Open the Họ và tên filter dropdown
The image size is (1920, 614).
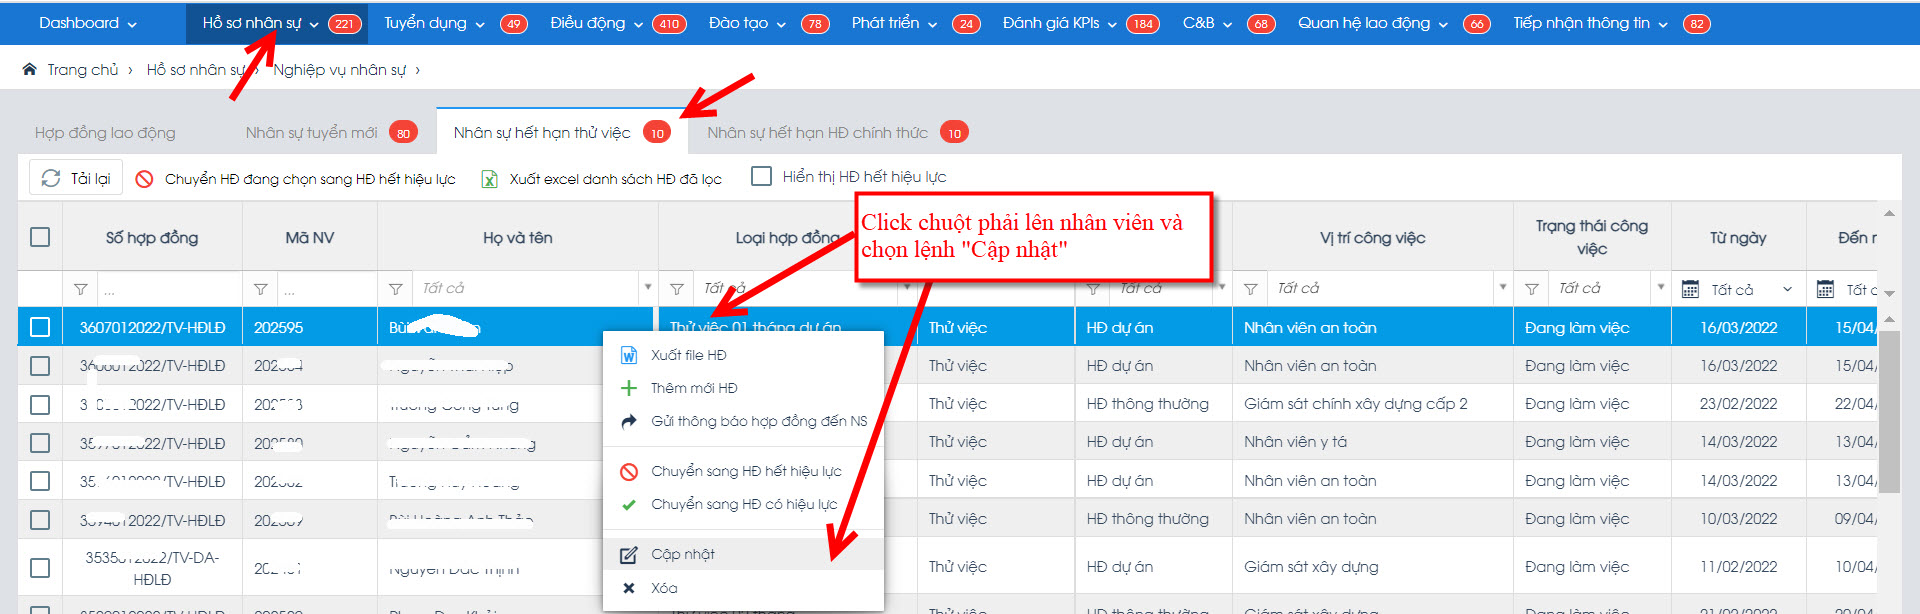pyautogui.click(x=647, y=288)
